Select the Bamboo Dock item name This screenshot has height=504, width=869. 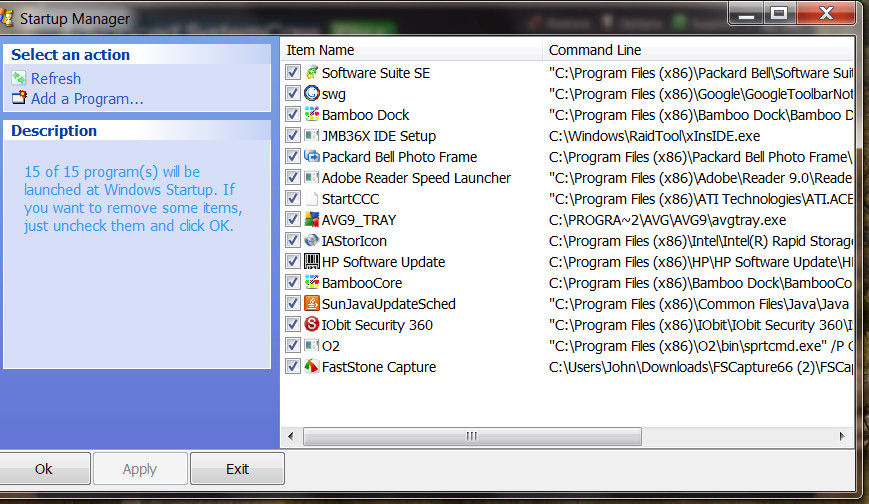click(365, 115)
